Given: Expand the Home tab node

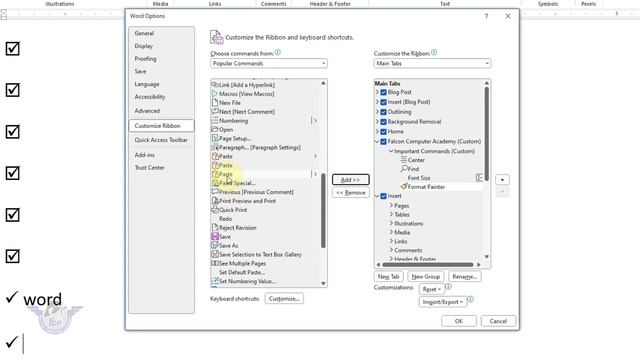Looking at the screenshot, I should coord(377,131).
